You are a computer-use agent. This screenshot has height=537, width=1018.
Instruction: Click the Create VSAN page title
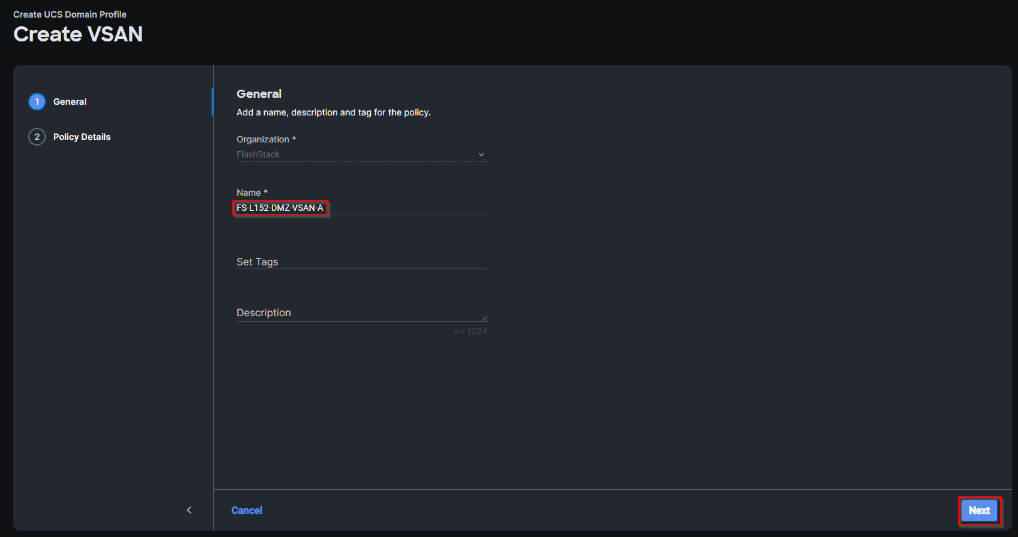tap(78, 35)
